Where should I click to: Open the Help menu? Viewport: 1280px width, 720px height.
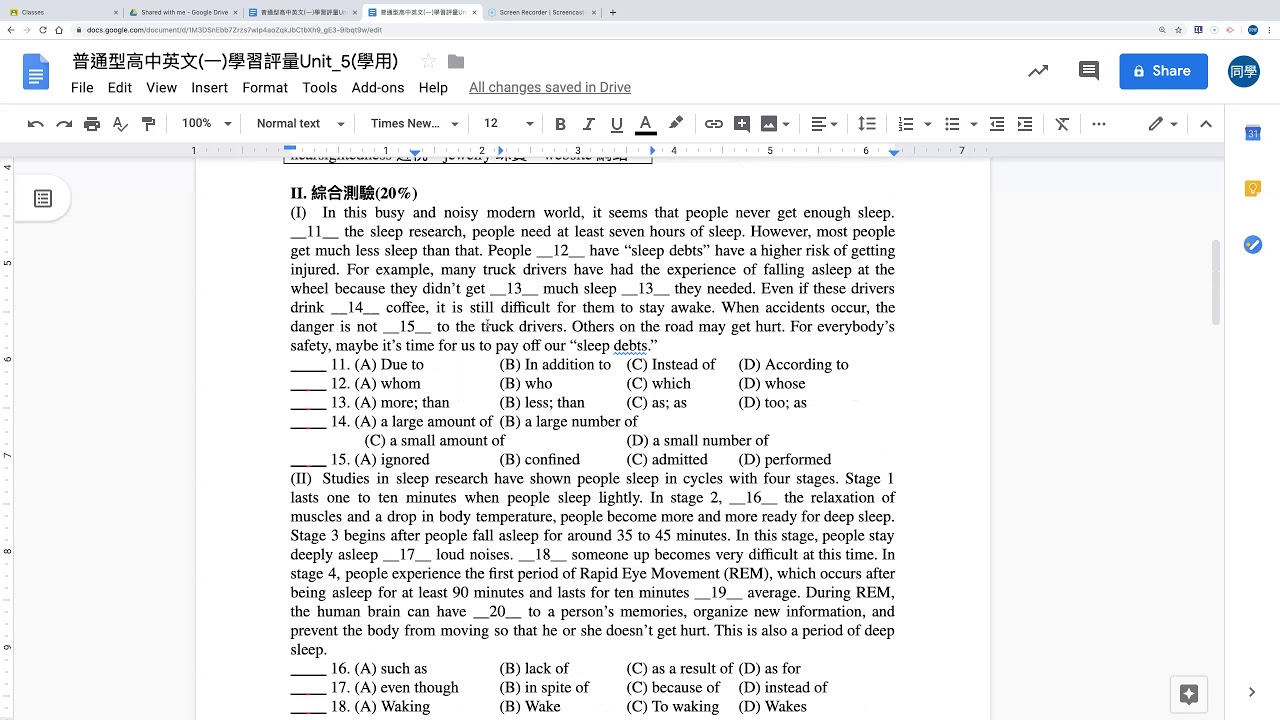(x=433, y=87)
